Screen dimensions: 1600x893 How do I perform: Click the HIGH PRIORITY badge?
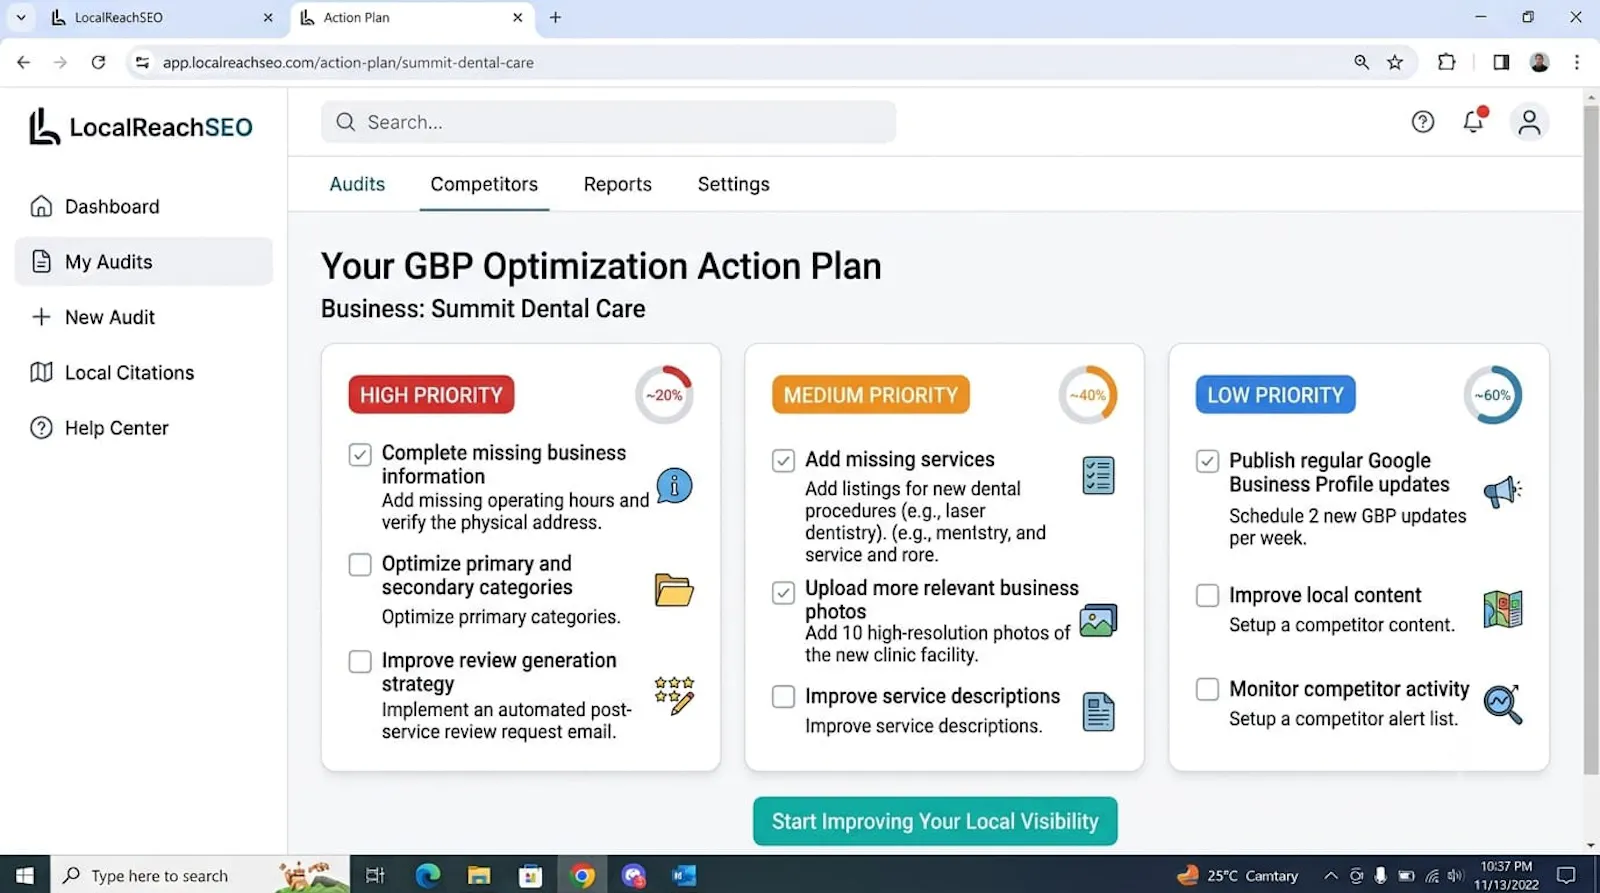point(431,395)
